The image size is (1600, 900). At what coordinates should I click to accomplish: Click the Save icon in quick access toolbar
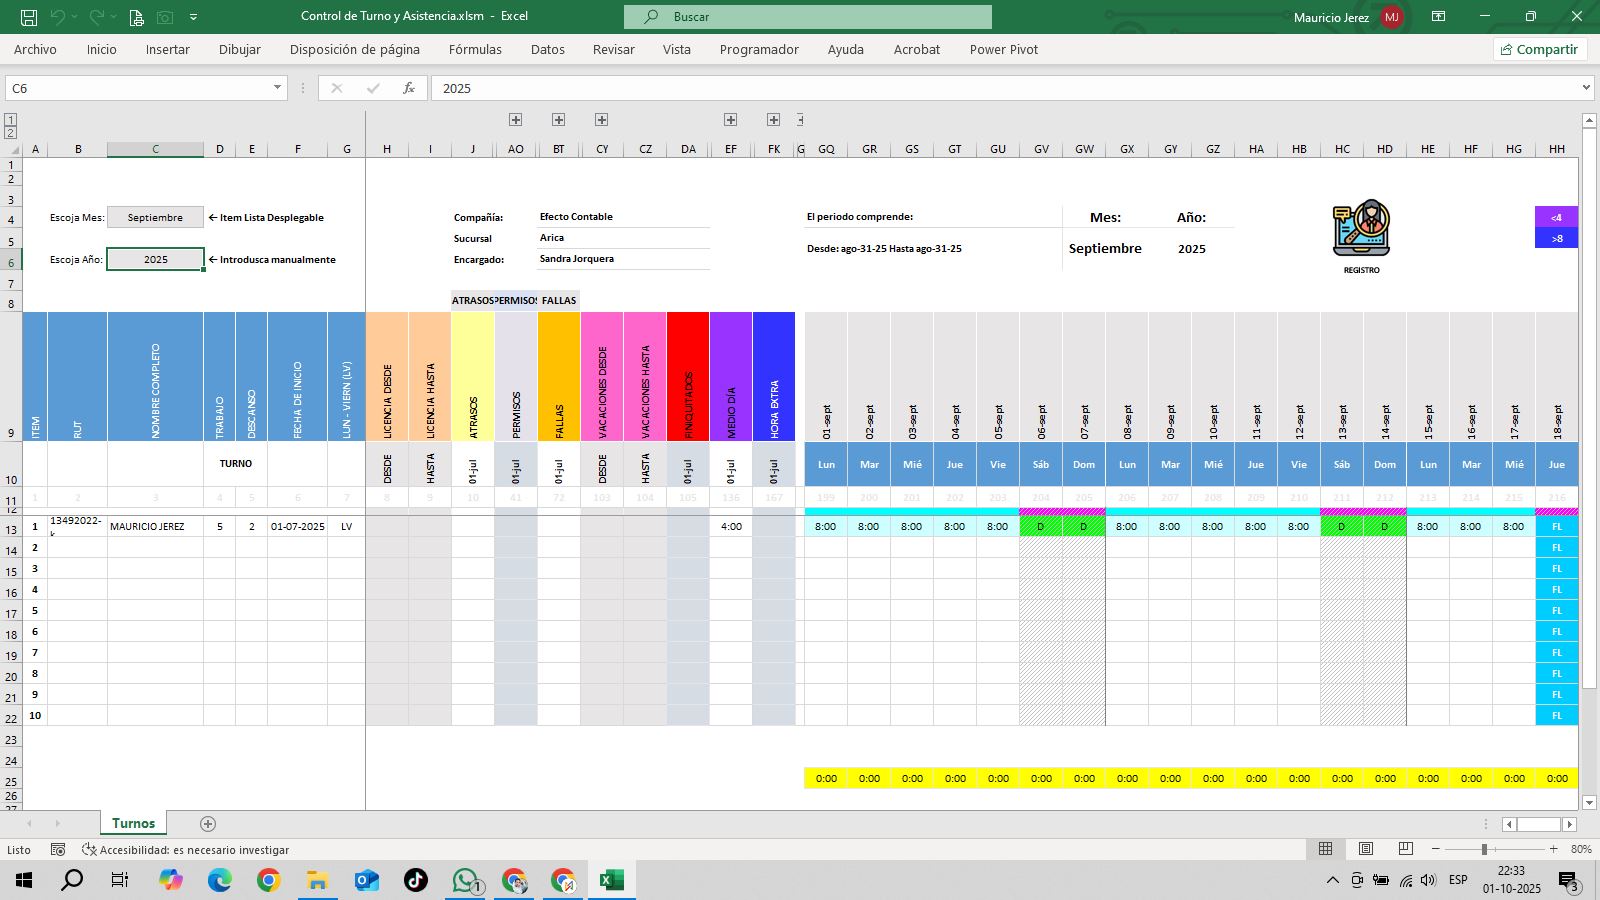(x=29, y=17)
